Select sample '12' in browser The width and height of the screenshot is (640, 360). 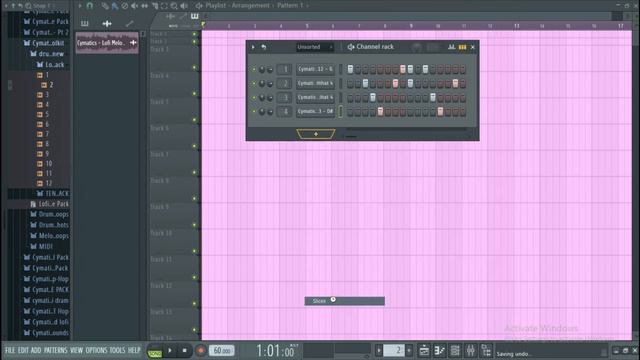point(44,183)
